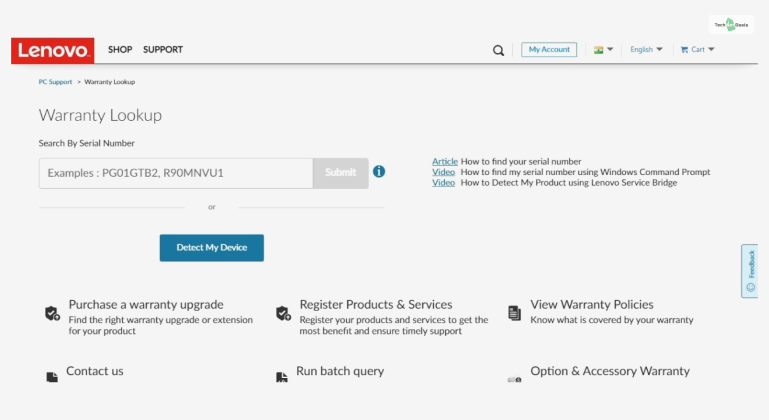Open Contact us link
The image size is (769, 420).
pyautogui.click(x=95, y=371)
